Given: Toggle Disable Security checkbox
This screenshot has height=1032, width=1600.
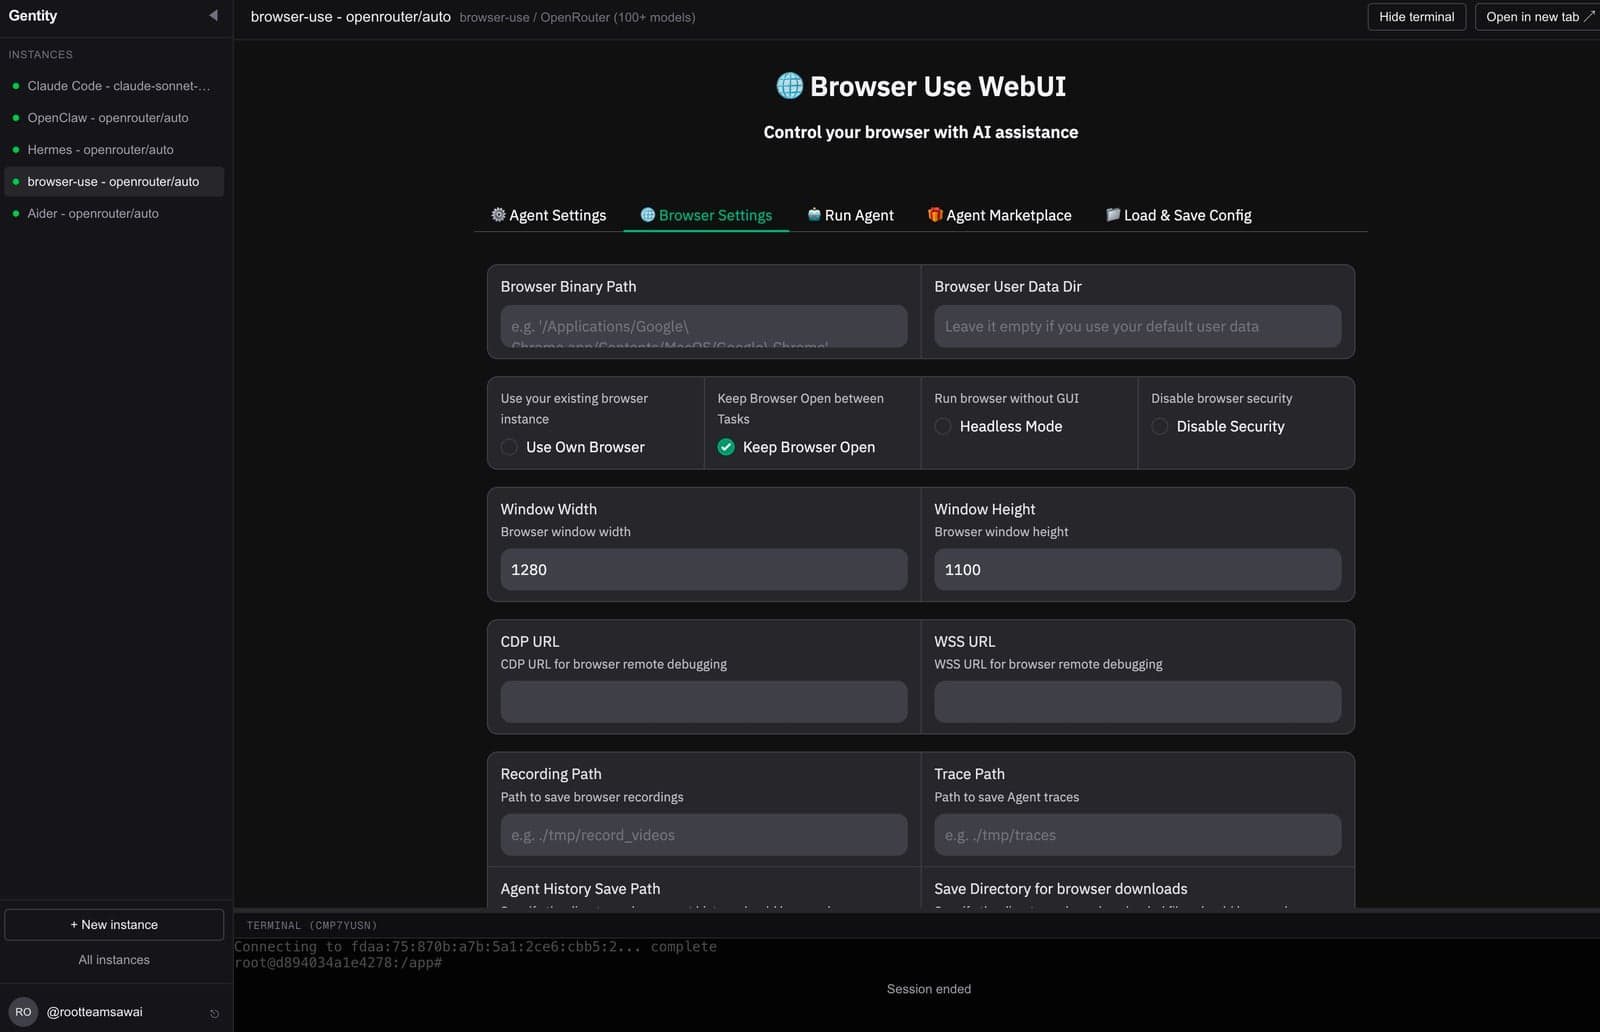Looking at the screenshot, I should tap(1160, 426).
